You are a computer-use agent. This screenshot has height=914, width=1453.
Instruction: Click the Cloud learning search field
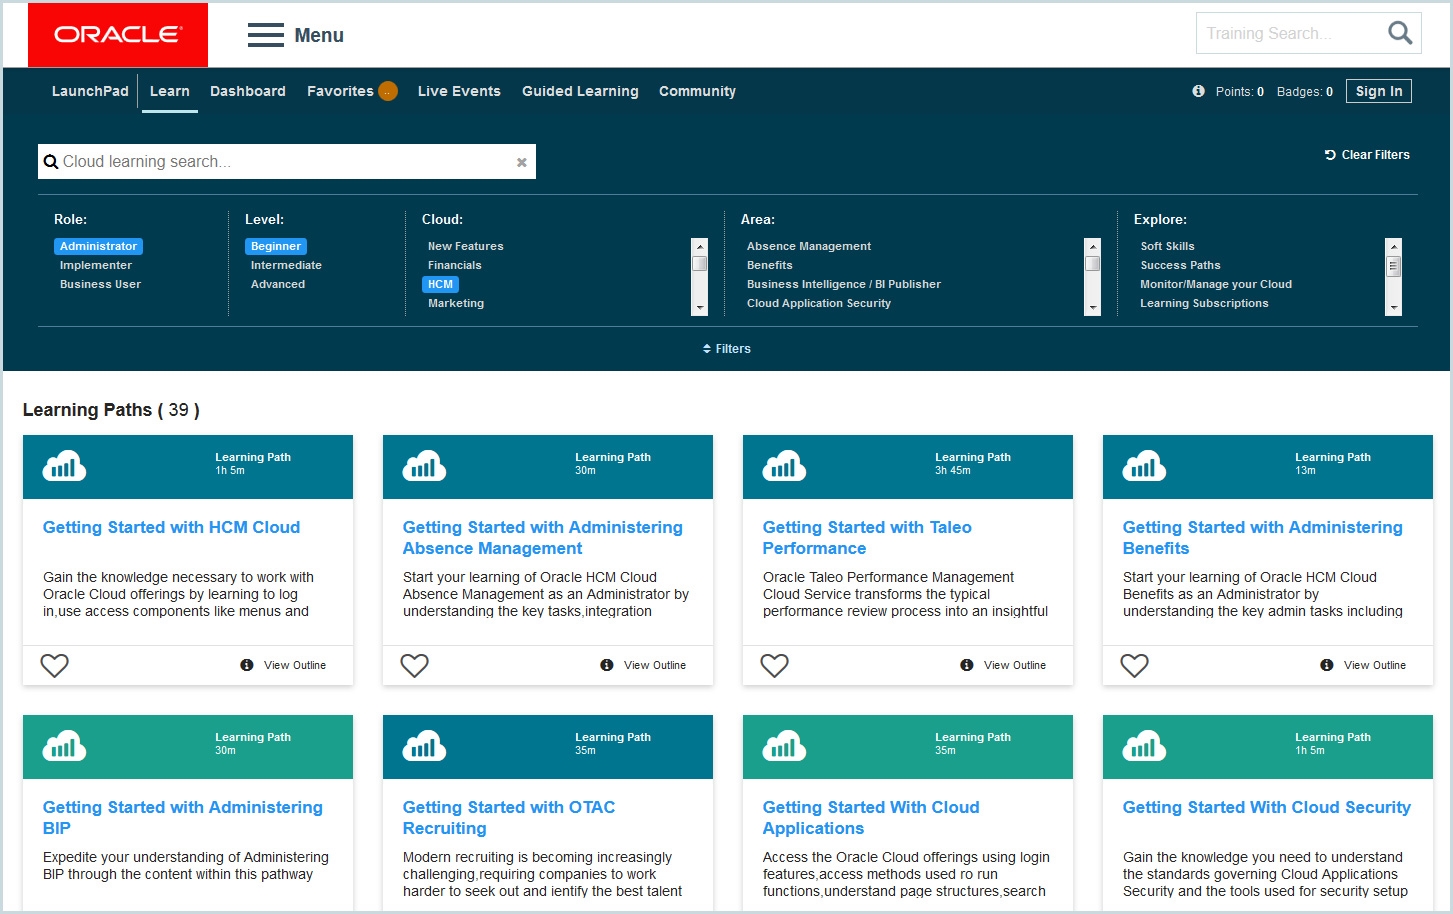(280, 162)
